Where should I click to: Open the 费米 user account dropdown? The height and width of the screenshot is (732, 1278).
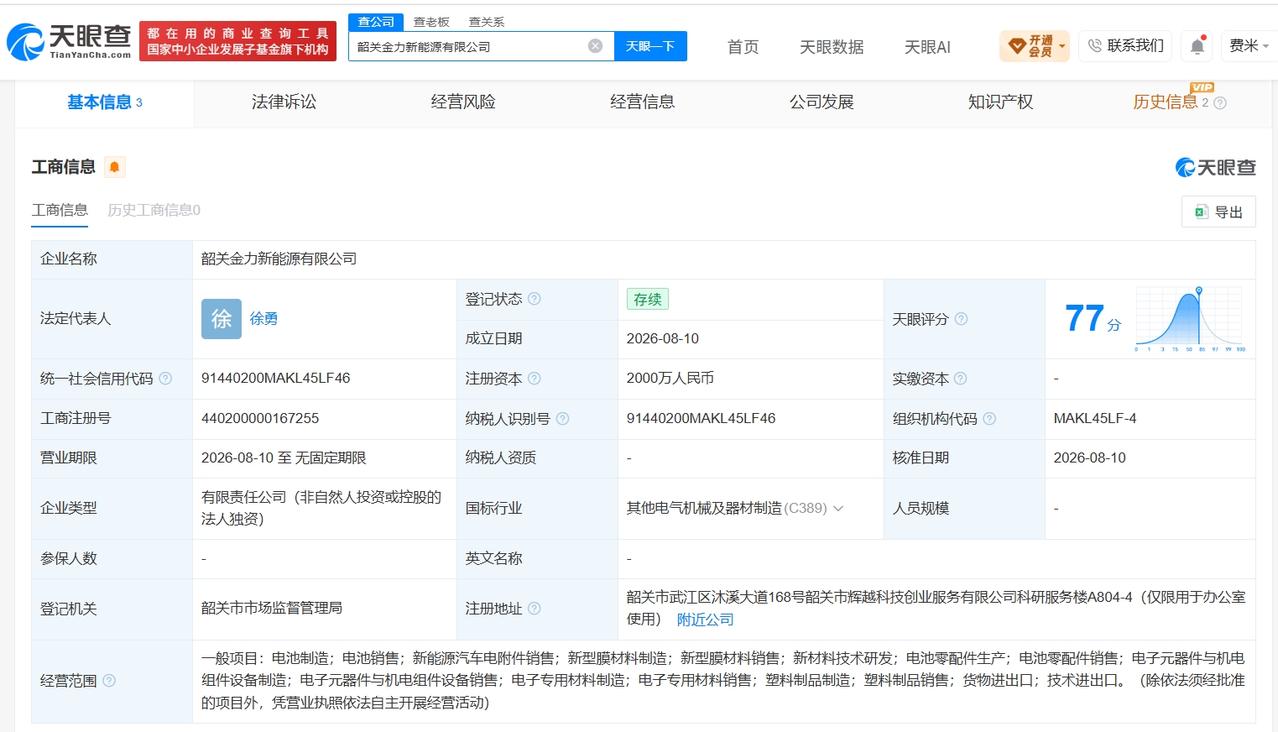tap(1249, 46)
